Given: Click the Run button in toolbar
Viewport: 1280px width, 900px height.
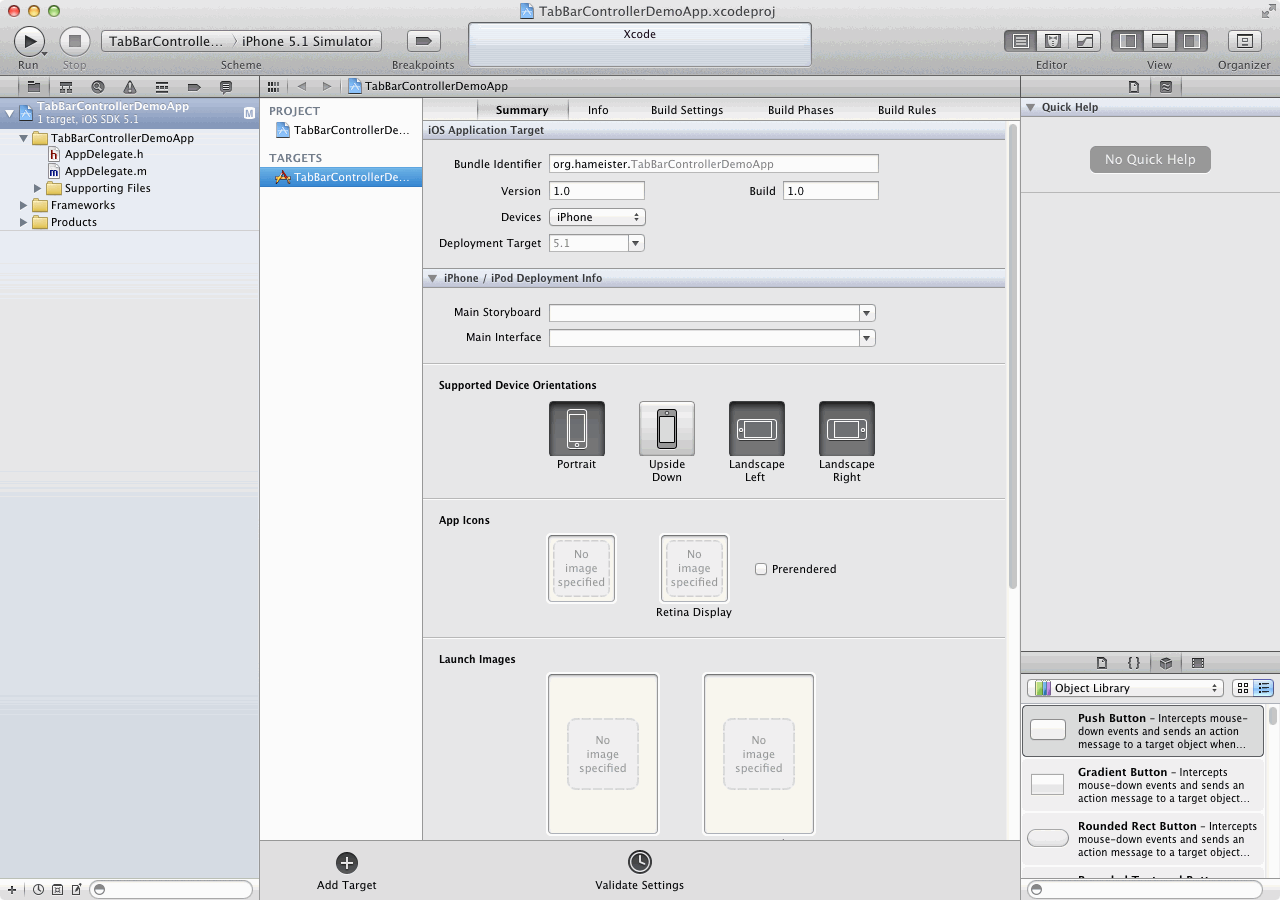Looking at the screenshot, I should (x=29, y=41).
